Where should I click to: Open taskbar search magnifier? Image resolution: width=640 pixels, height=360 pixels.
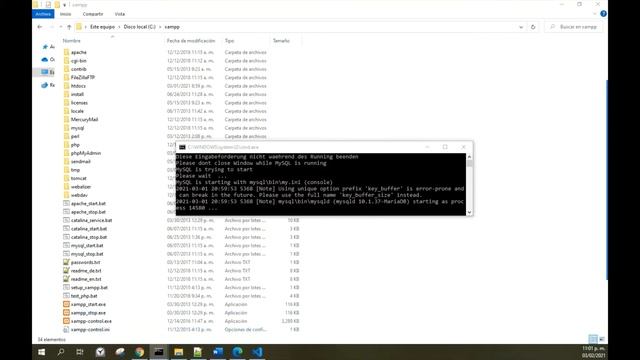(x=61, y=352)
